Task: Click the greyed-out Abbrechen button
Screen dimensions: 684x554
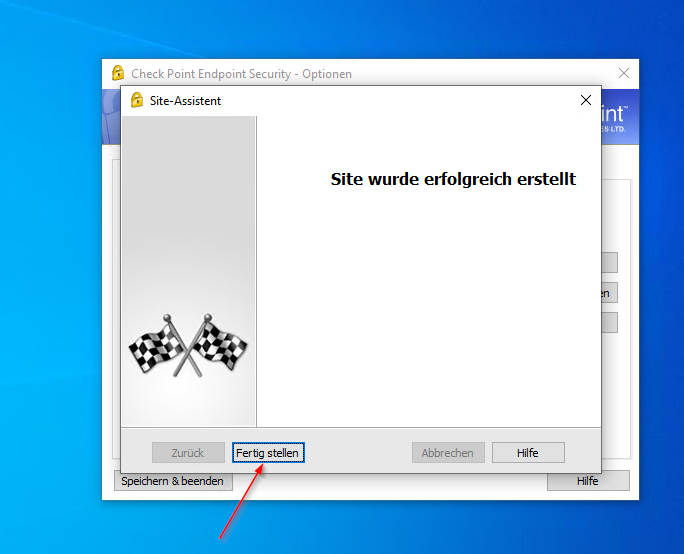Action: (448, 453)
